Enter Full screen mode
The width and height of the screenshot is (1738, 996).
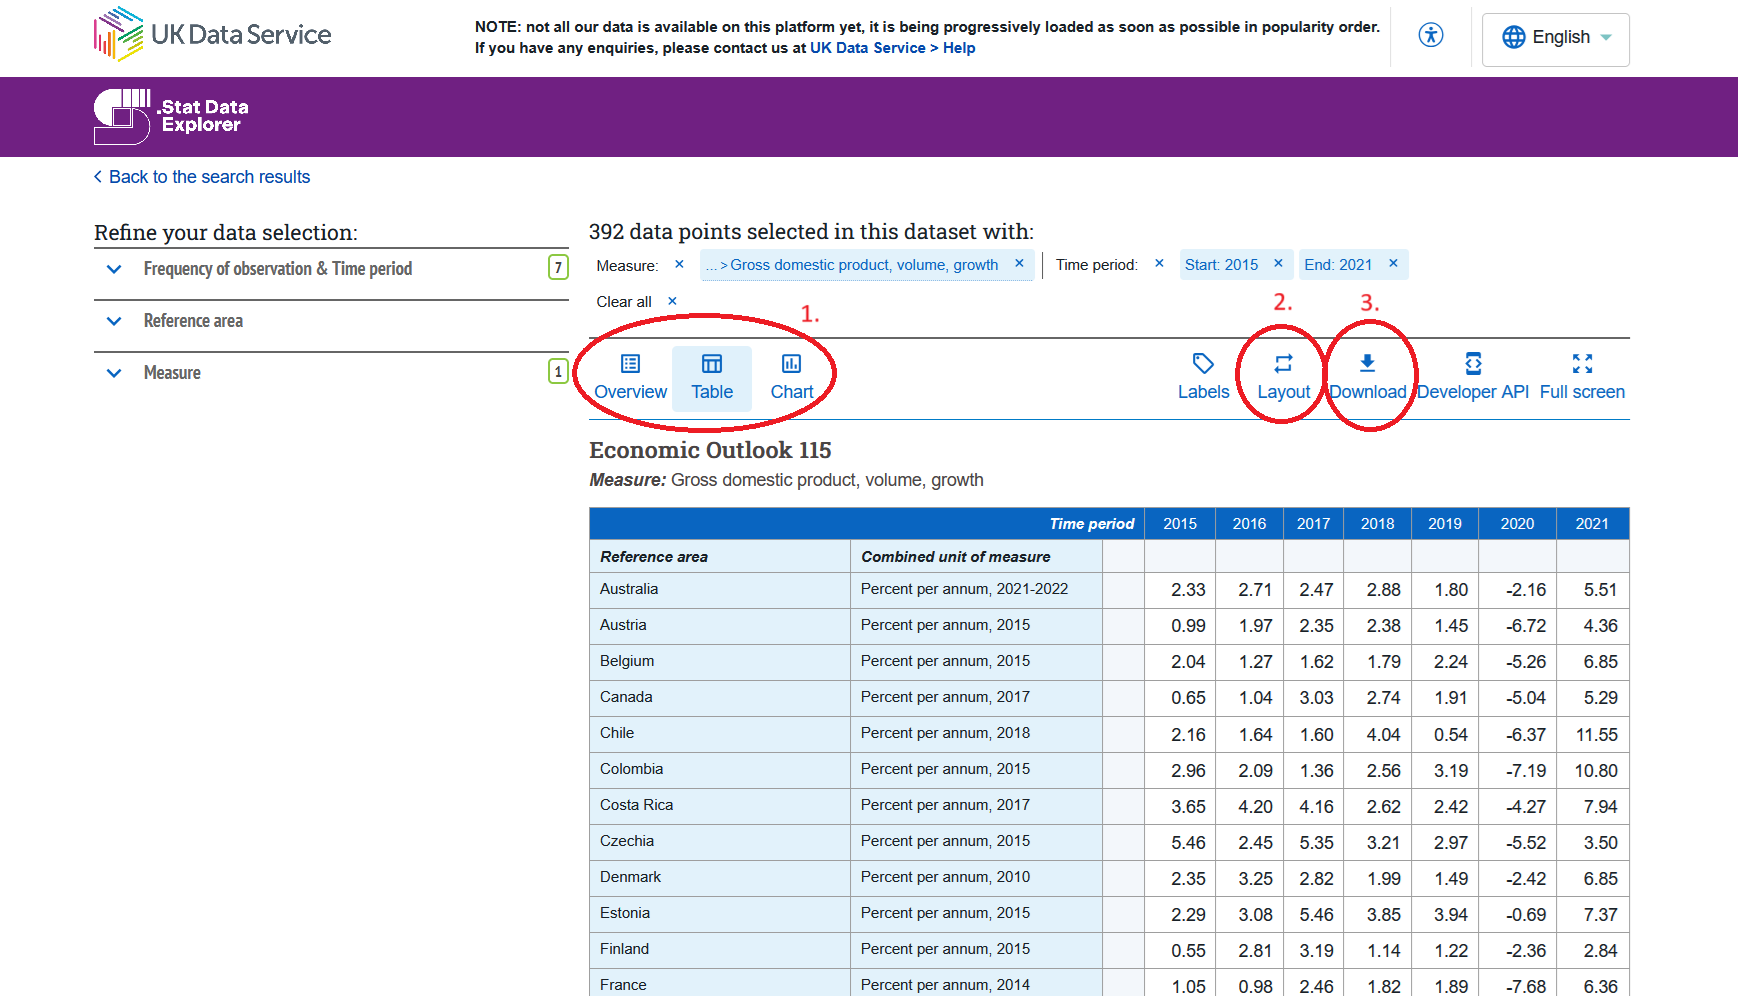pyautogui.click(x=1582, y=378)
